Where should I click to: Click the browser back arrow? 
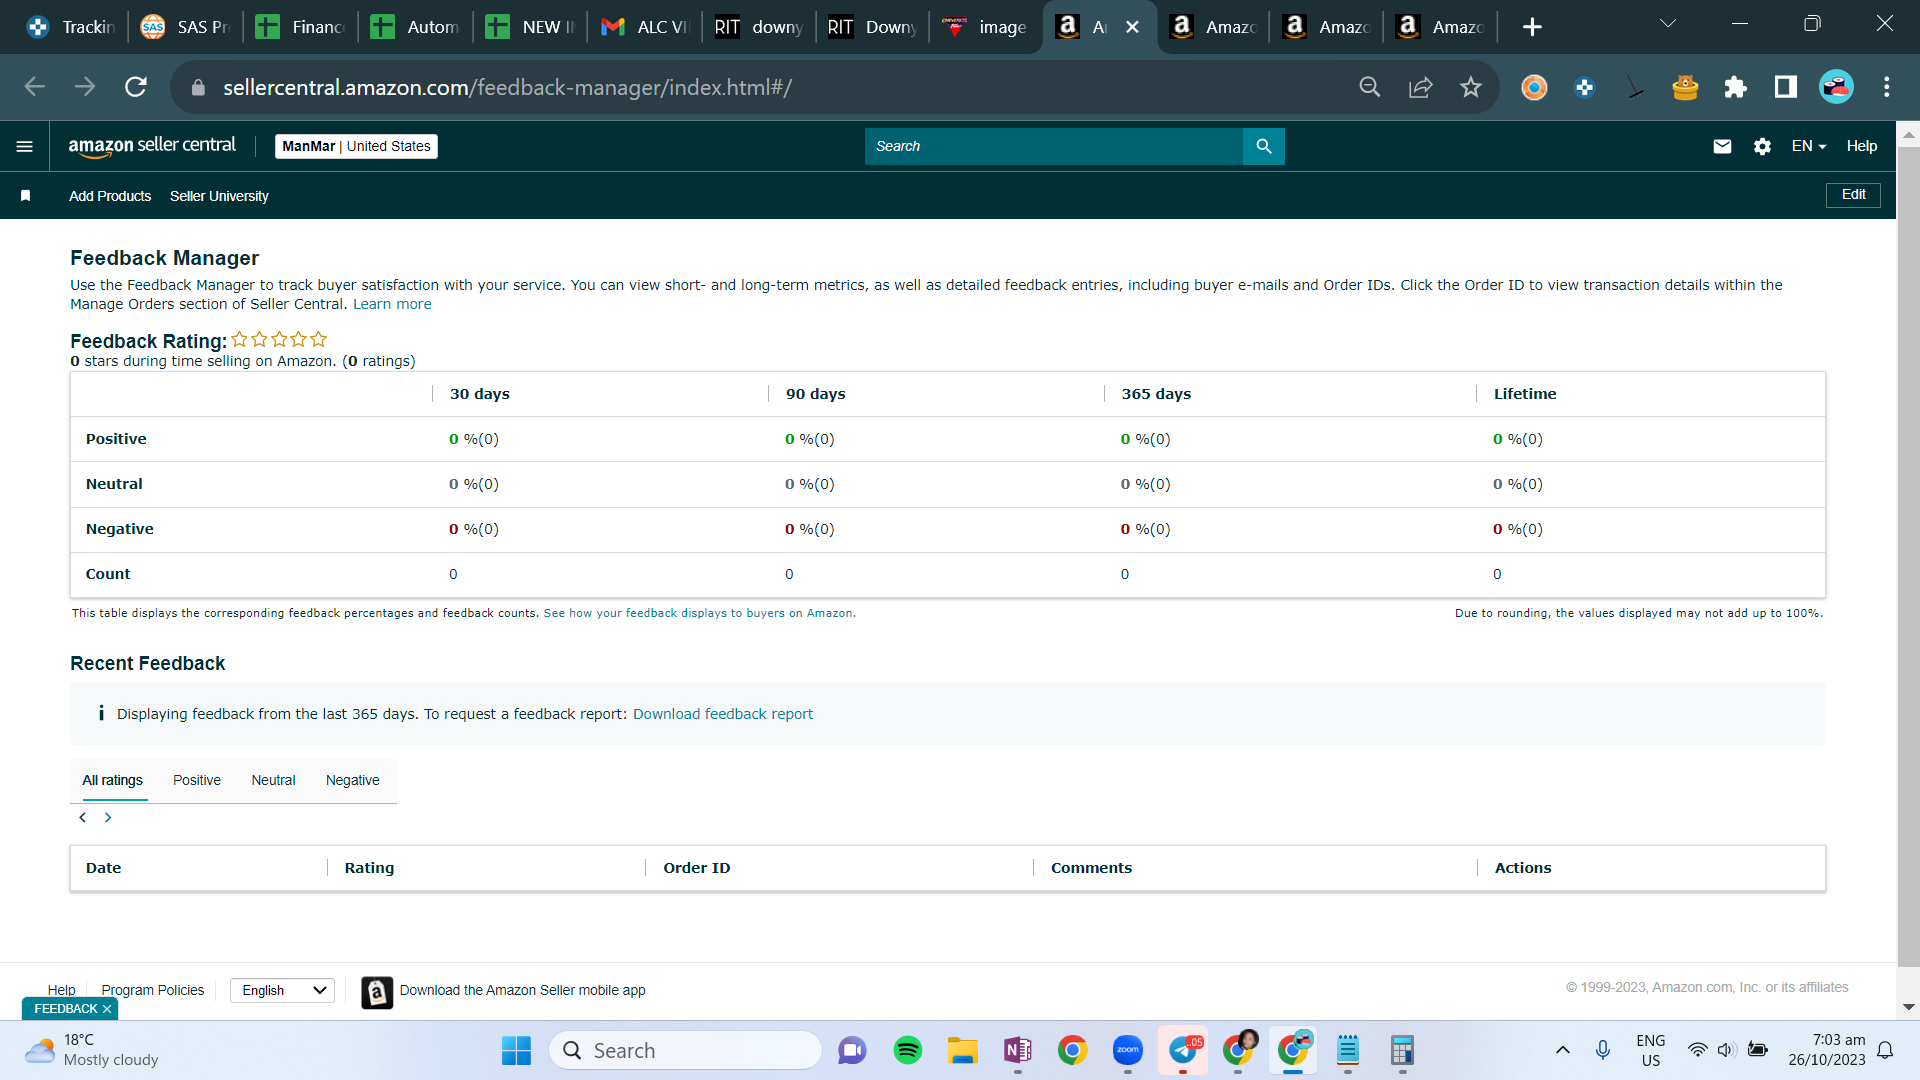click(x=35, y=87)
